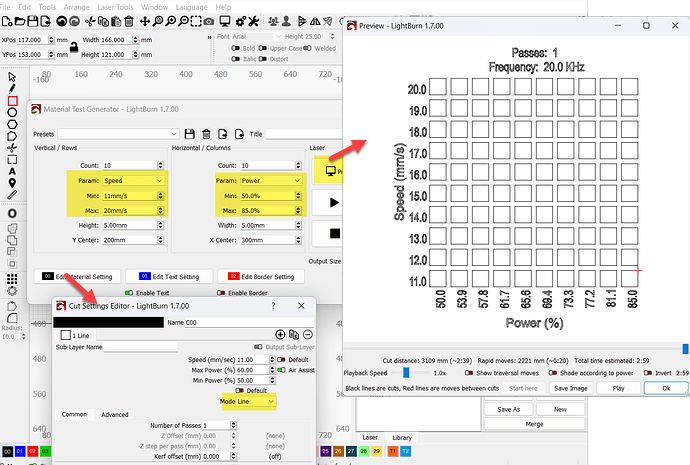Save project with floppy disk icon
This screenshot has height=465, width=690.
click(33, 21)
